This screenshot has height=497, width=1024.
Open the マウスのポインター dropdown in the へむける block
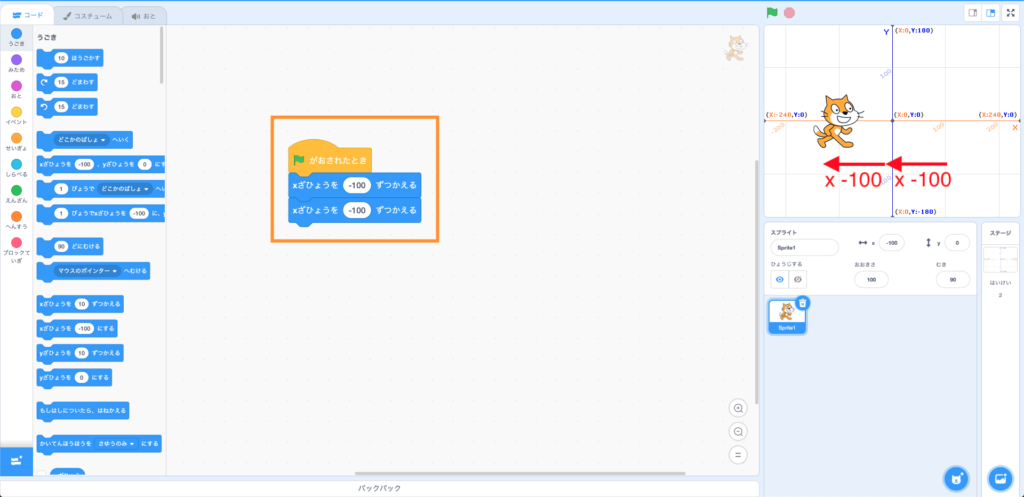[87, 270]
